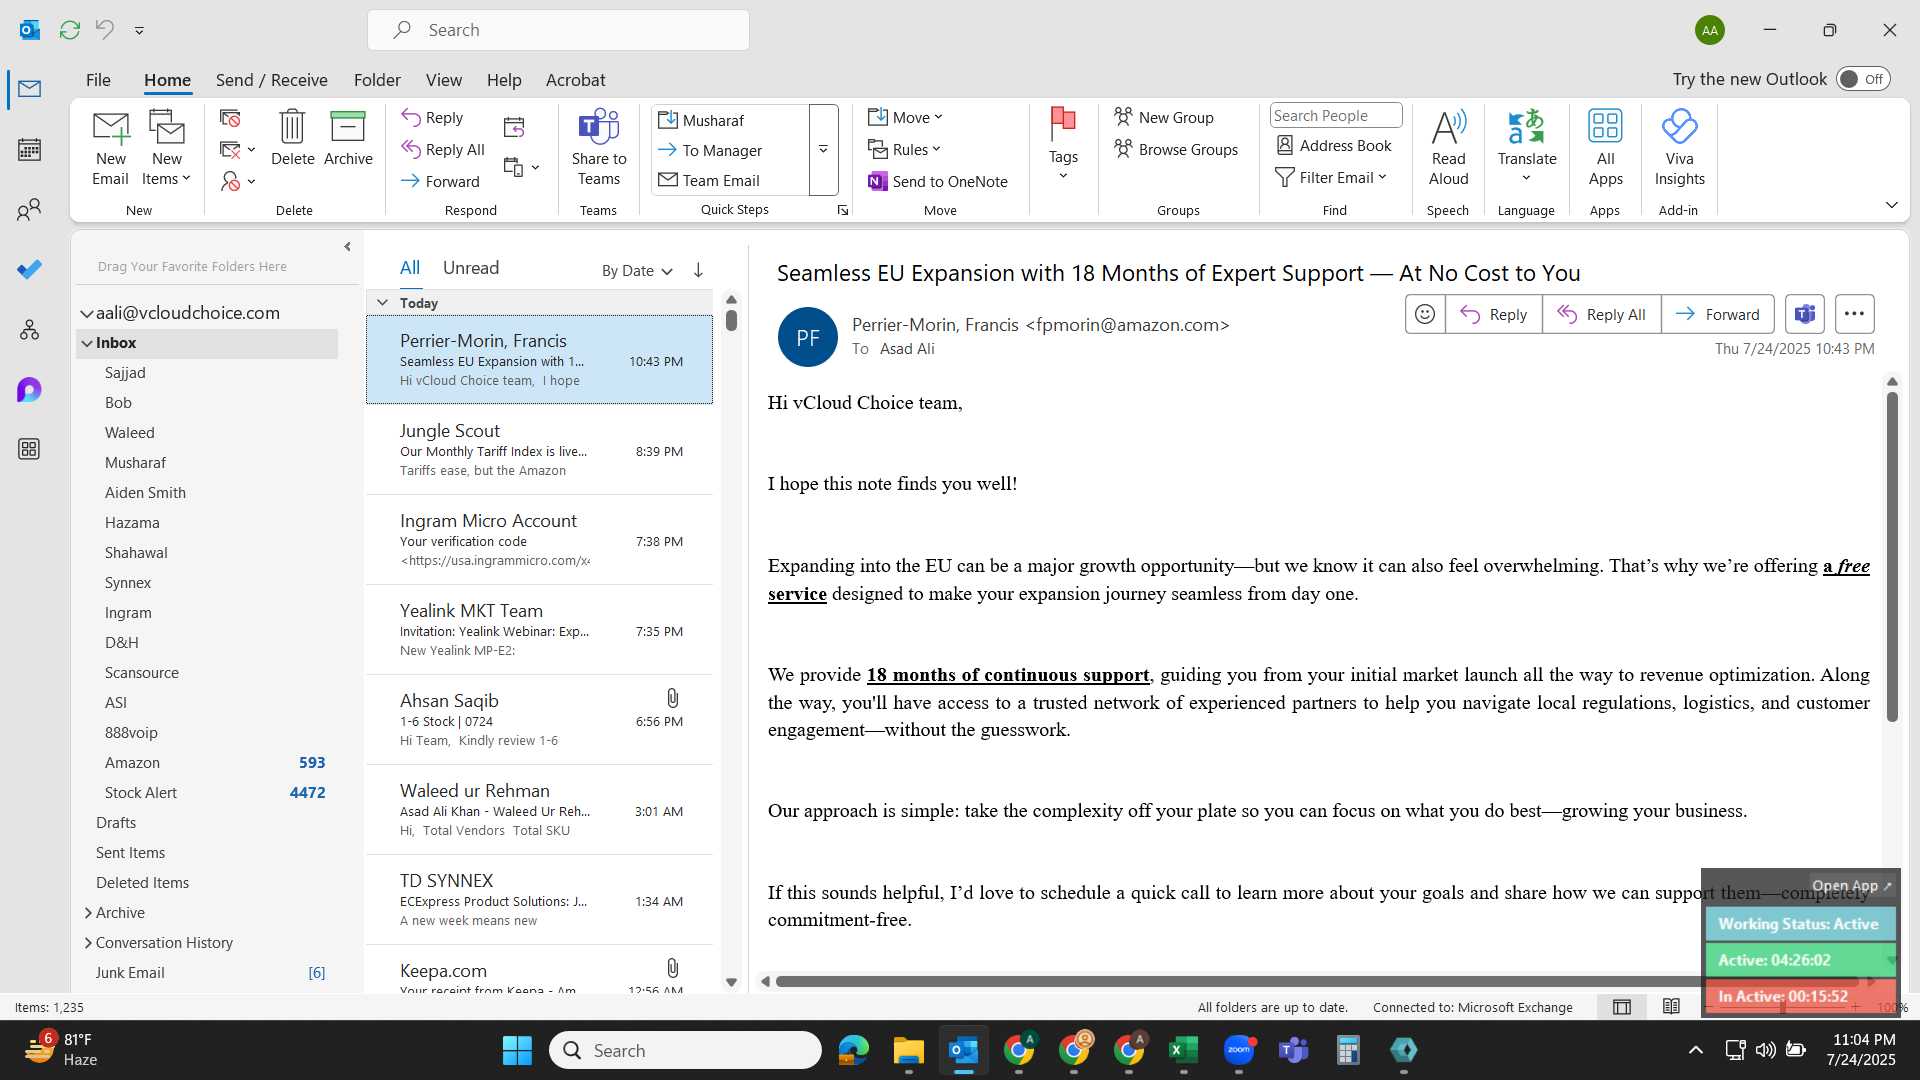The height and width of the screenshot is (1080, 1920).
Task: Click the emoji reaction button in message header
Action: (1425, 314)
